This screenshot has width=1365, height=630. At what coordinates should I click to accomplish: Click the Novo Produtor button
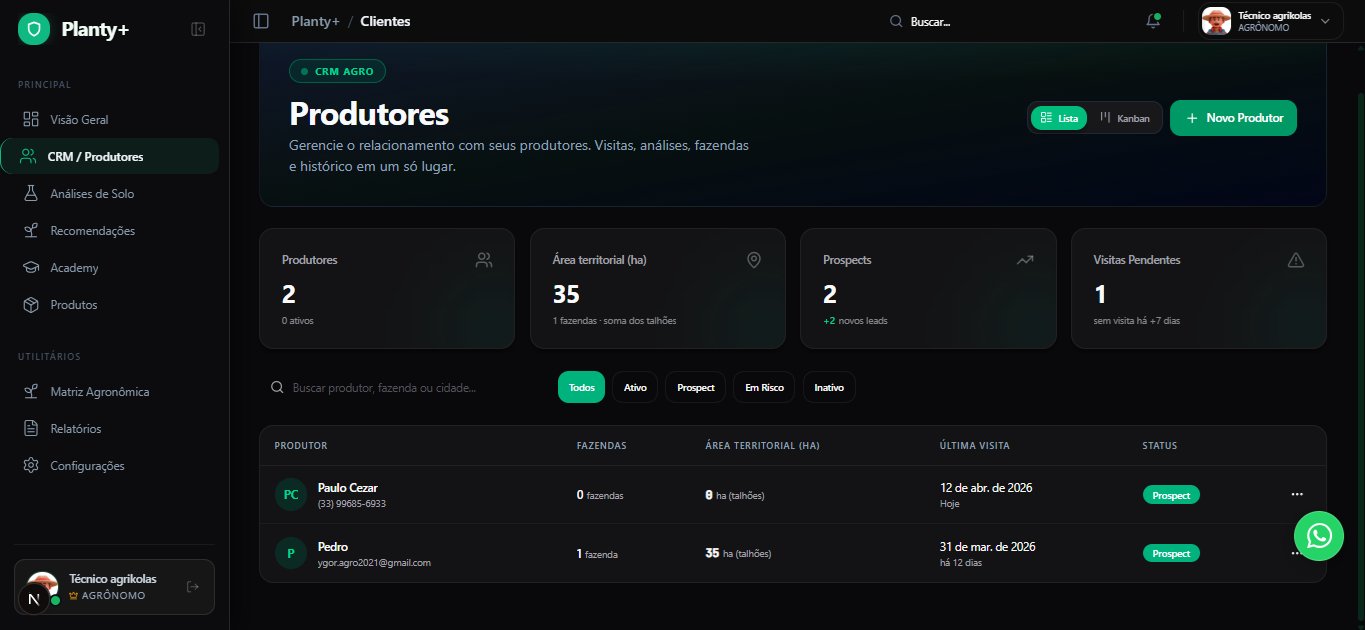pos(1233,118)
